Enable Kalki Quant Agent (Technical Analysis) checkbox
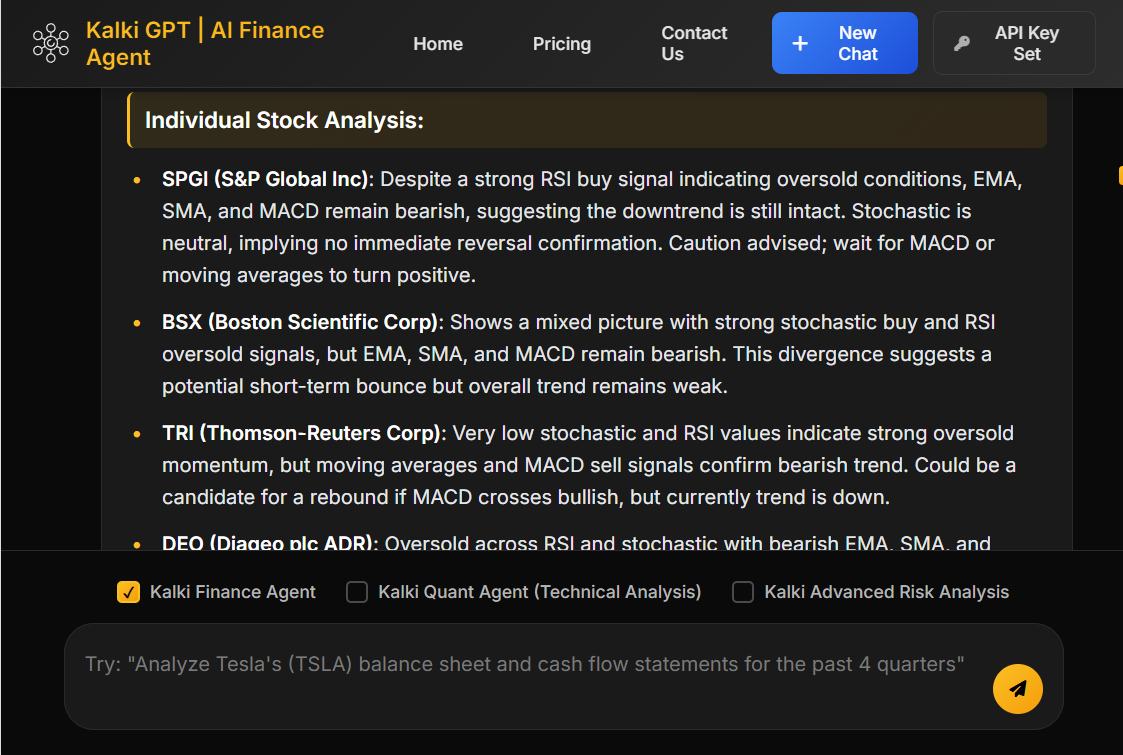Screen dimensions: 1123x755 click(x=357, y=592)
